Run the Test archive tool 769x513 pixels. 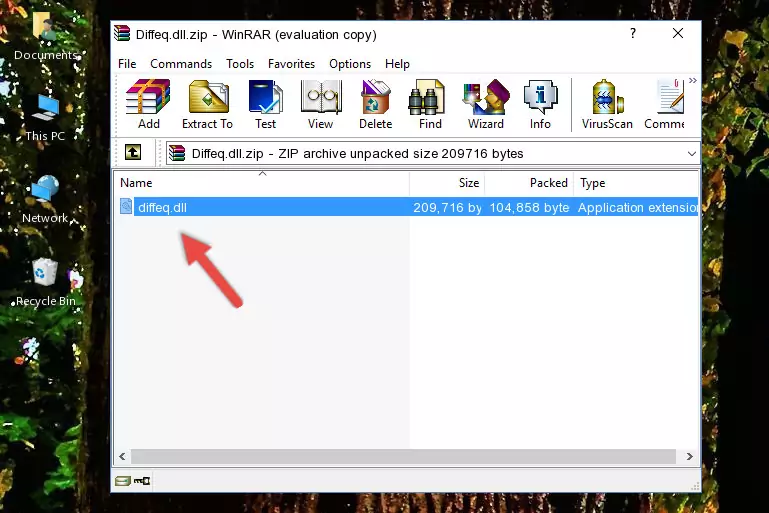coord(265,104)
